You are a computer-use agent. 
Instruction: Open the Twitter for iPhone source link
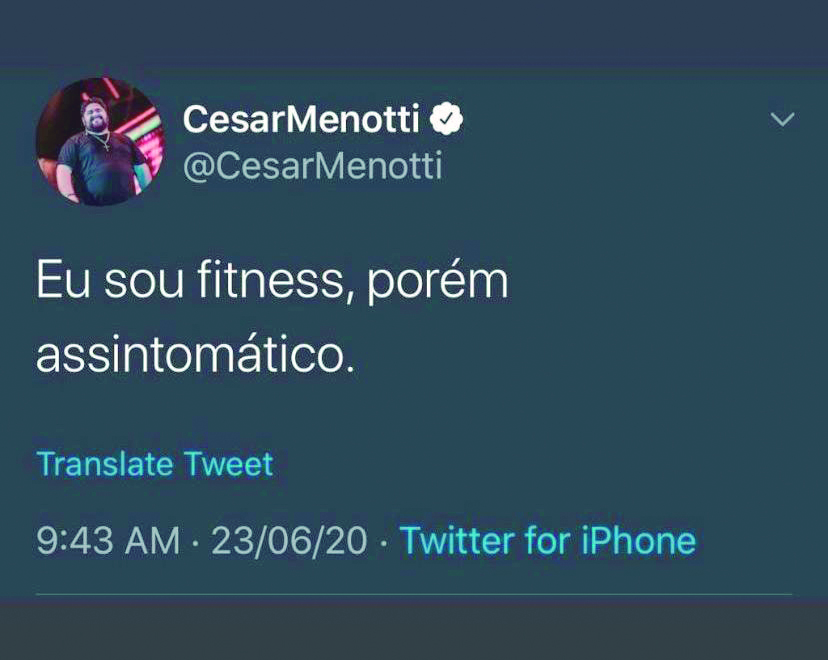547,541
